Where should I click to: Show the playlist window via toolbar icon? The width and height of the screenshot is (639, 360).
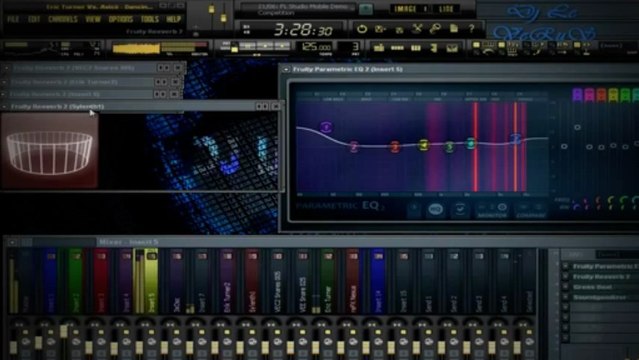379,48
